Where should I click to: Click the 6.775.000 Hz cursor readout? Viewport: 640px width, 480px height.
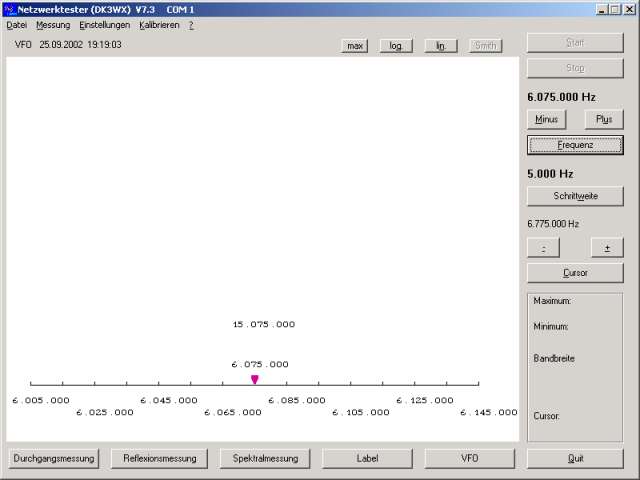point(553,224)
